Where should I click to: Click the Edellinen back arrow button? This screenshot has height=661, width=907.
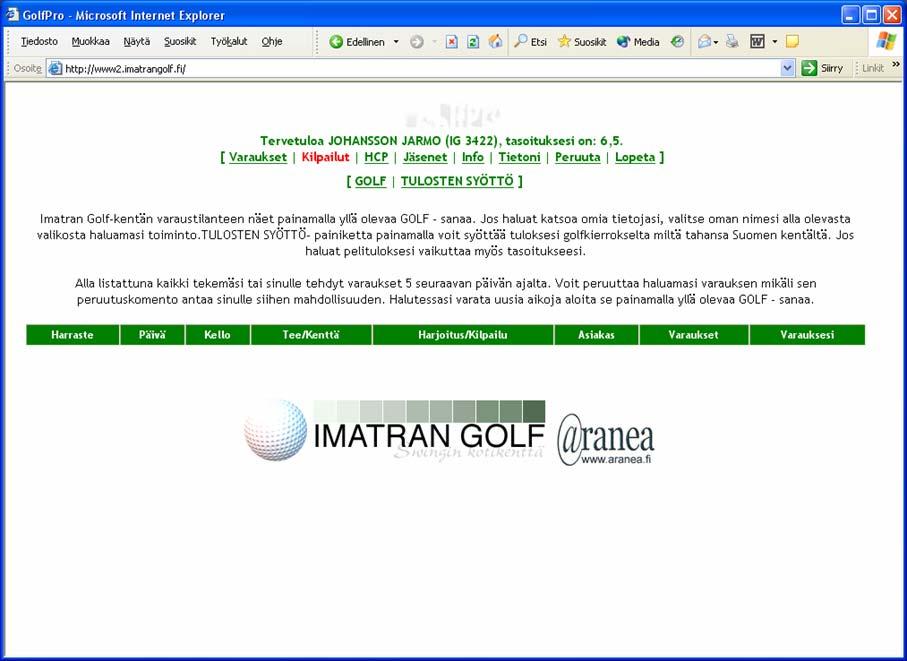point(357,42)
